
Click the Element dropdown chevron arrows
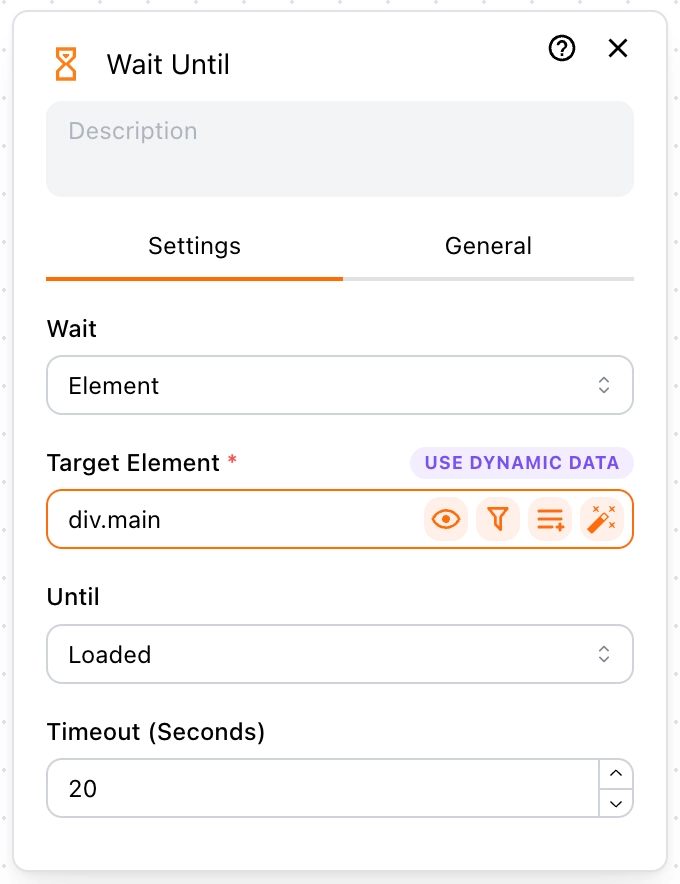(604, 386)
